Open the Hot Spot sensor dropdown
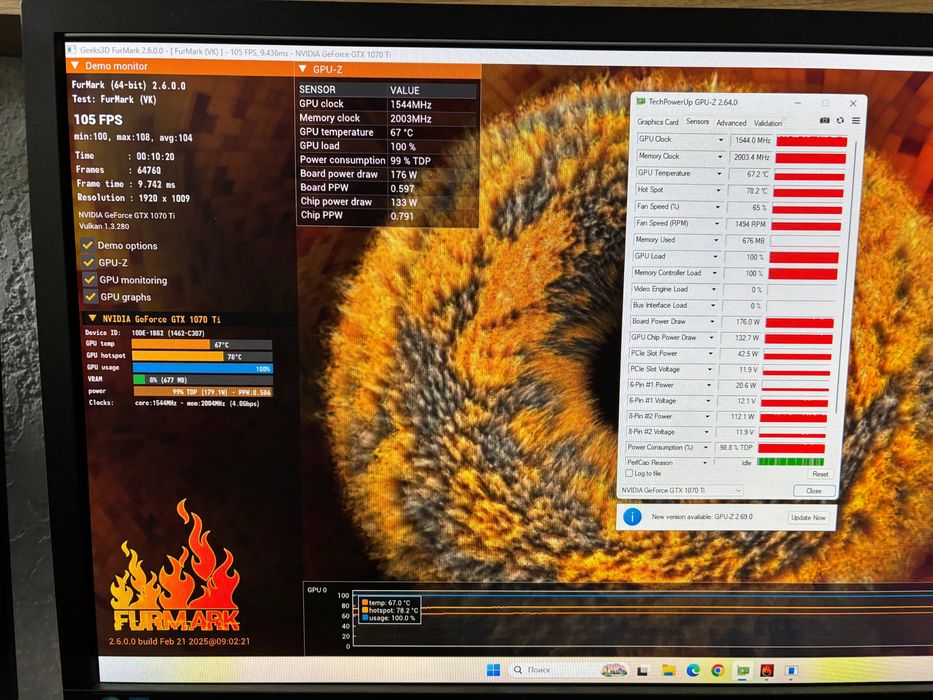 (718, 190)
